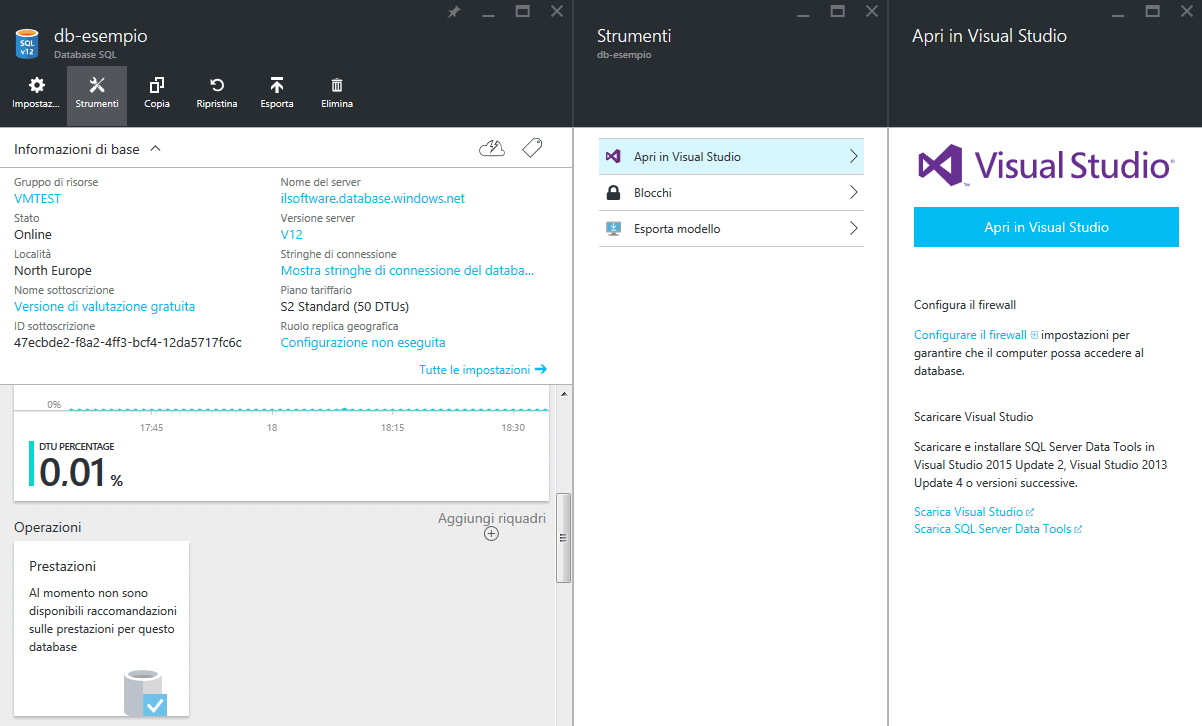Open Versione di valutazione gratuita link
The width and height of the screenshot is (1202, 726).
[x=104, y=306]
